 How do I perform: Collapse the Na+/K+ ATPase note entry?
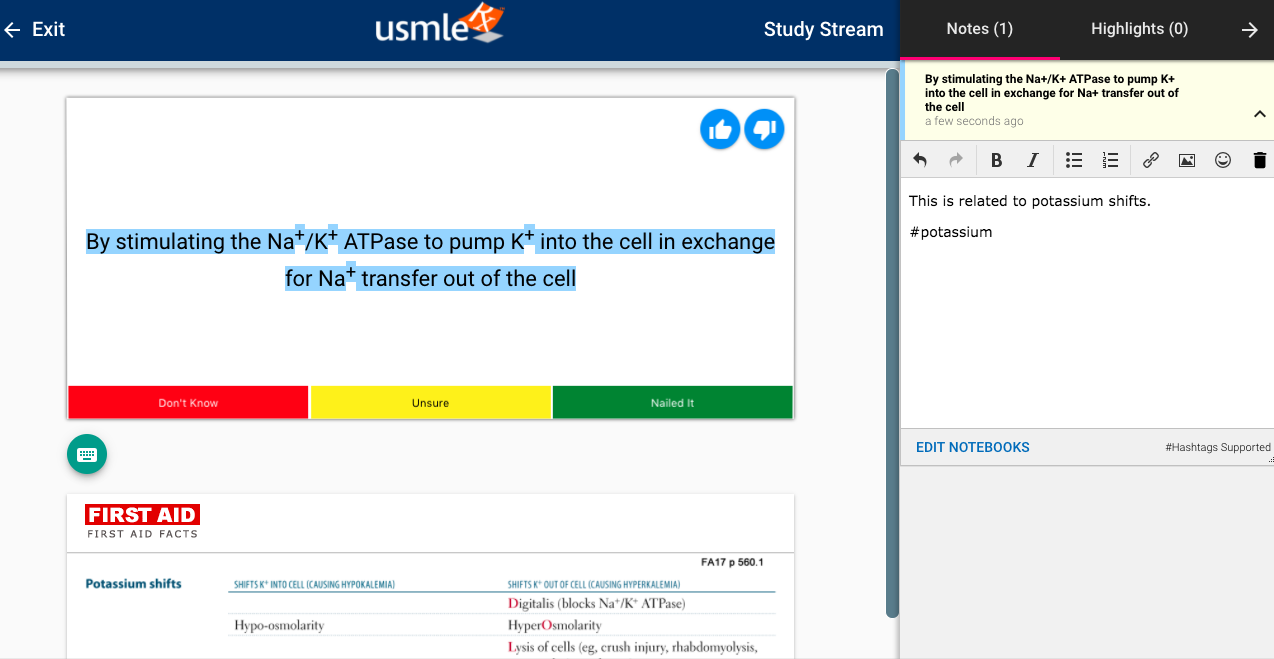(1259, 114)
